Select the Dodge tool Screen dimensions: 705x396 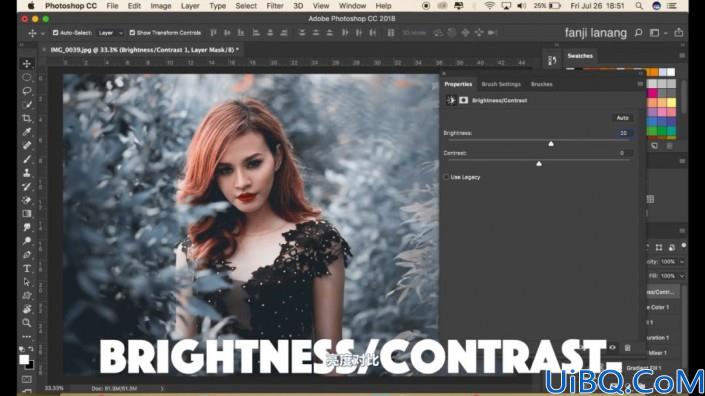pos(27,241)
